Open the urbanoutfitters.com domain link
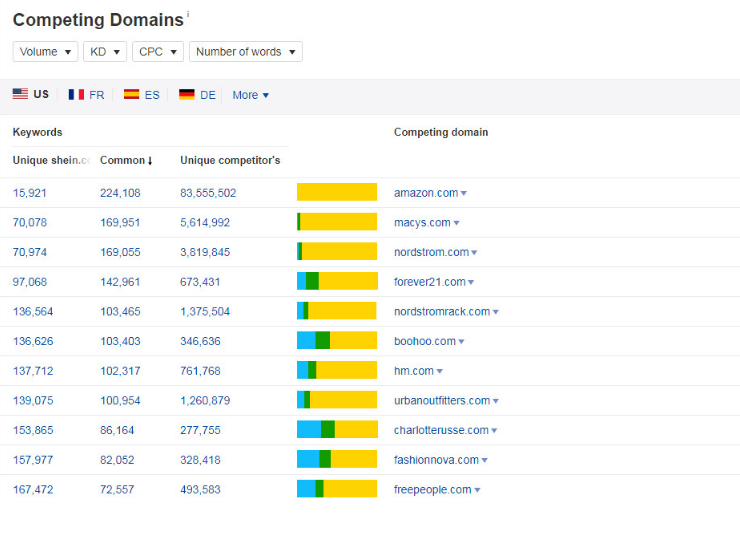Image resolution: width=740 pixels, height=538 pixels. tap(442, 401)
